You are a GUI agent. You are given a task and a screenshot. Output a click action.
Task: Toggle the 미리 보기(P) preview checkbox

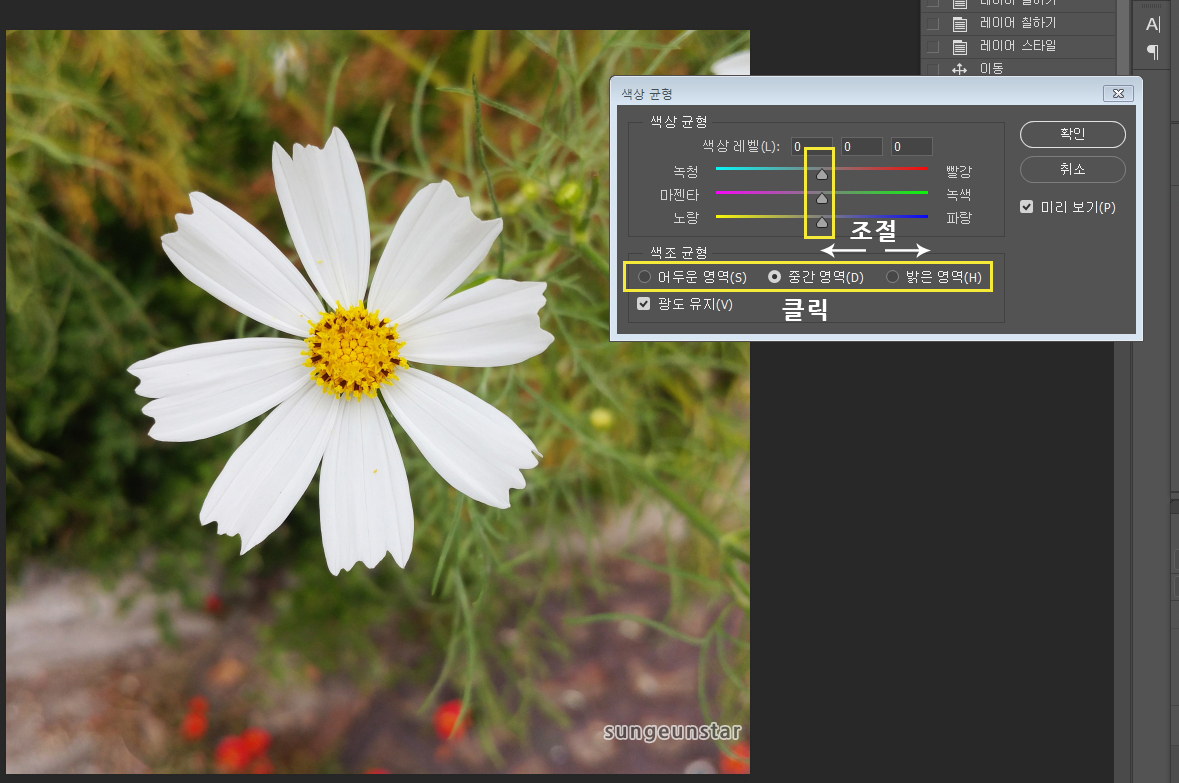coord(1026,207)
